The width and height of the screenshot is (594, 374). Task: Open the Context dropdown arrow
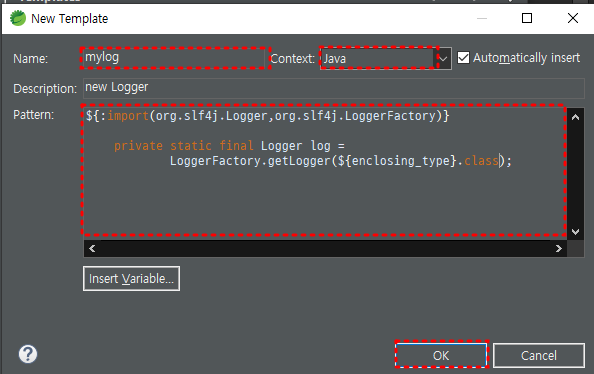point(443,59)
